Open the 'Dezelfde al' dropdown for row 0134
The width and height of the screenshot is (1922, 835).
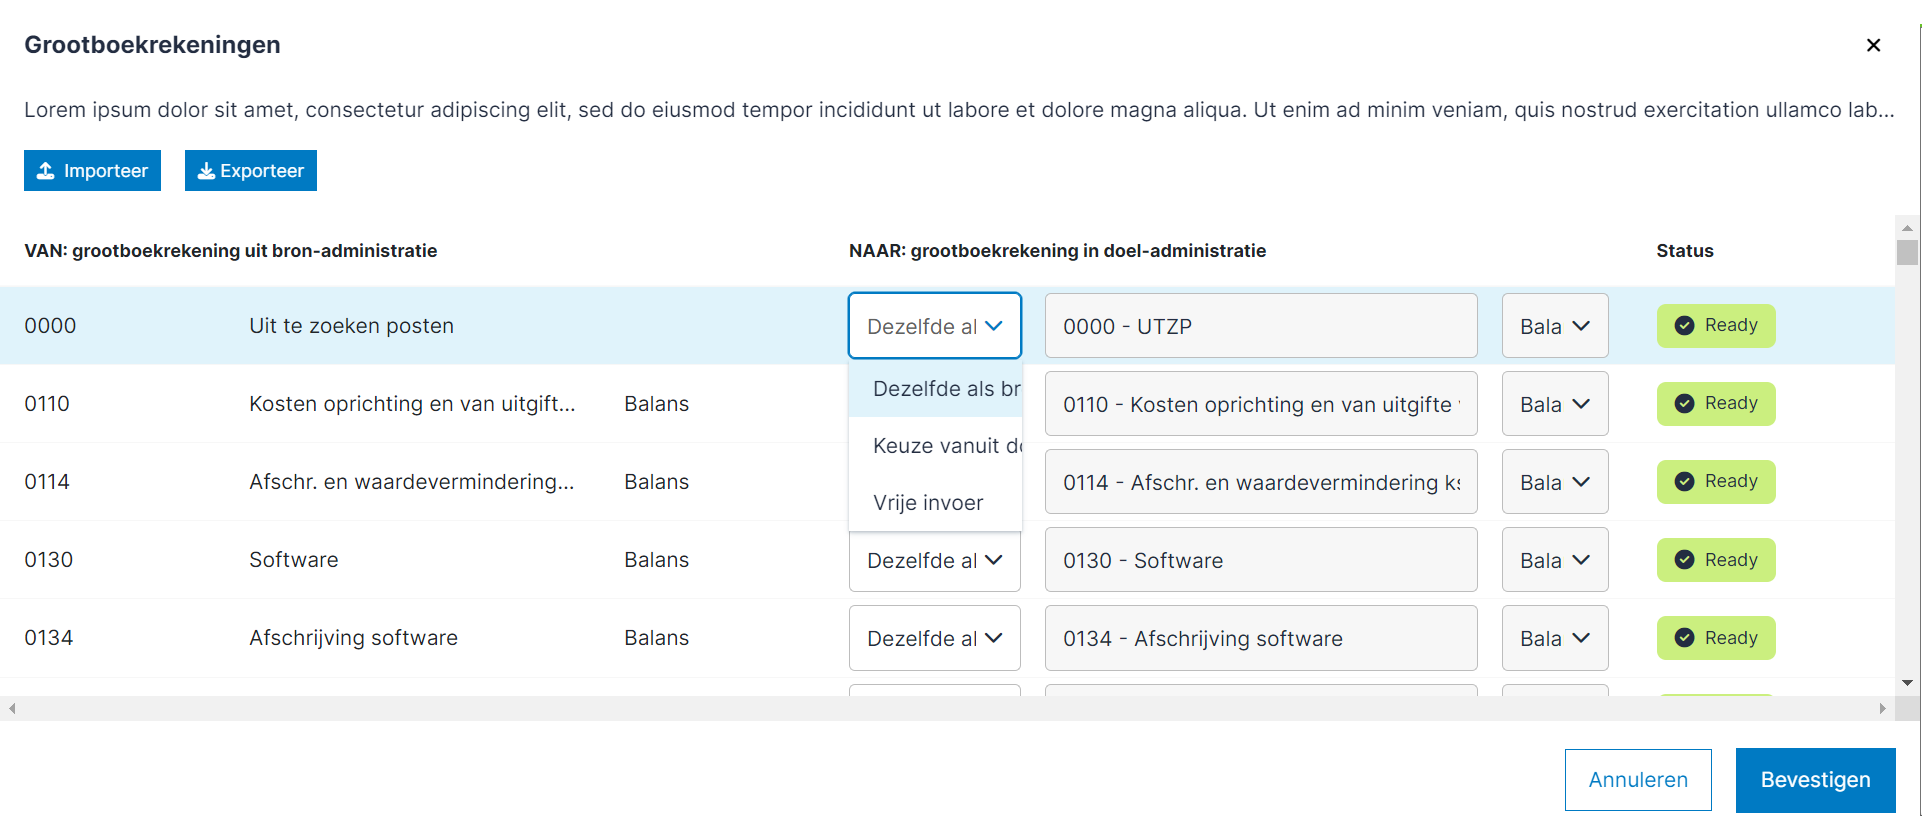pyautogui.click(x=934, y=638)
